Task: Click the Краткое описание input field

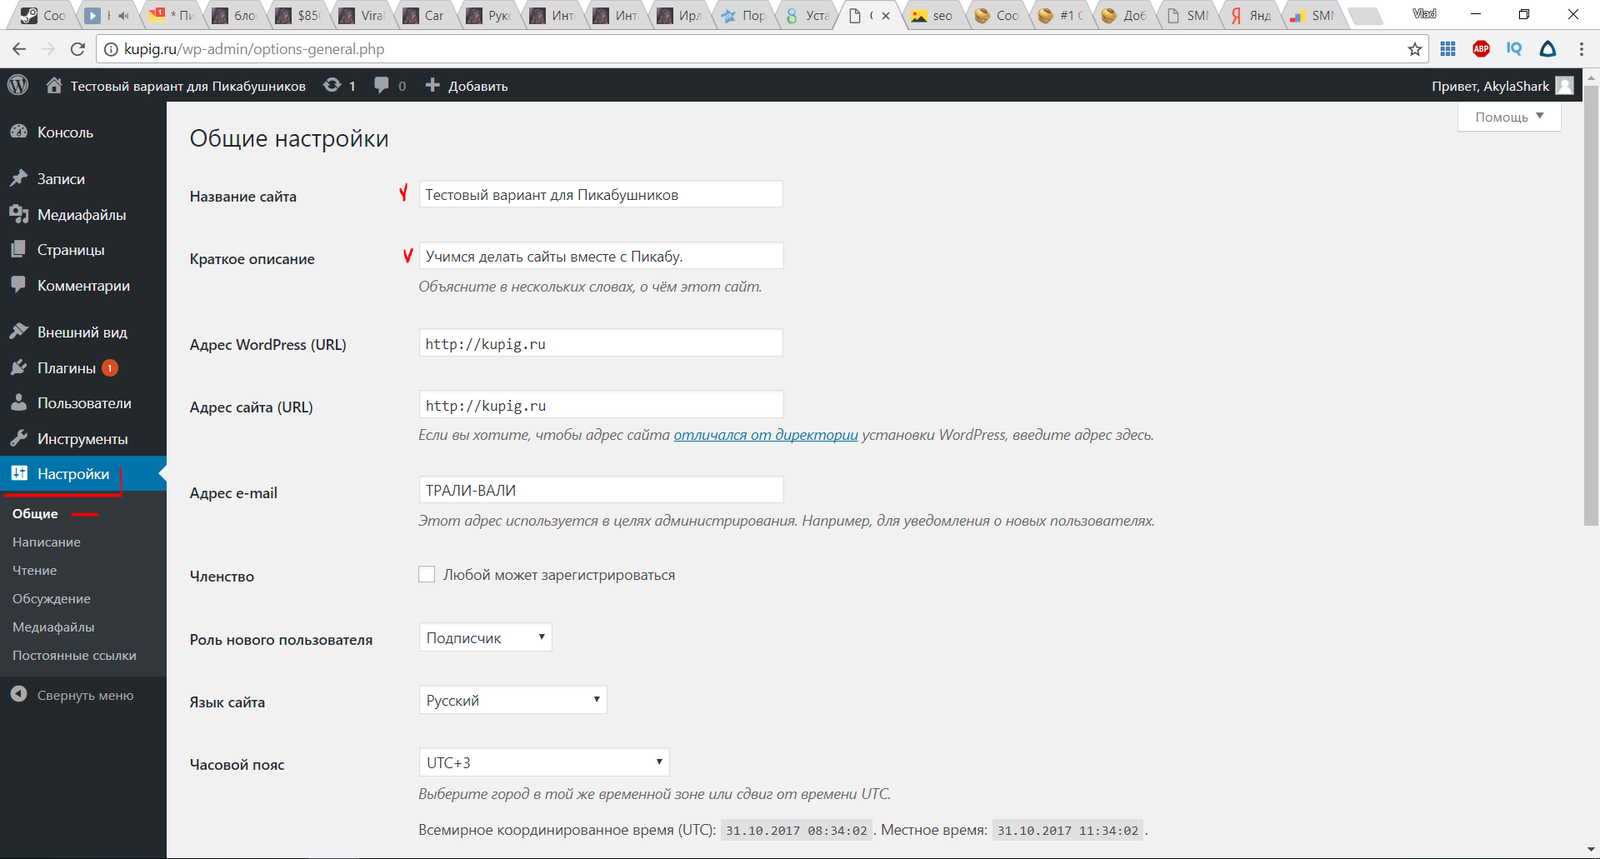Action: pyautogui.click(x=600, y=256)
